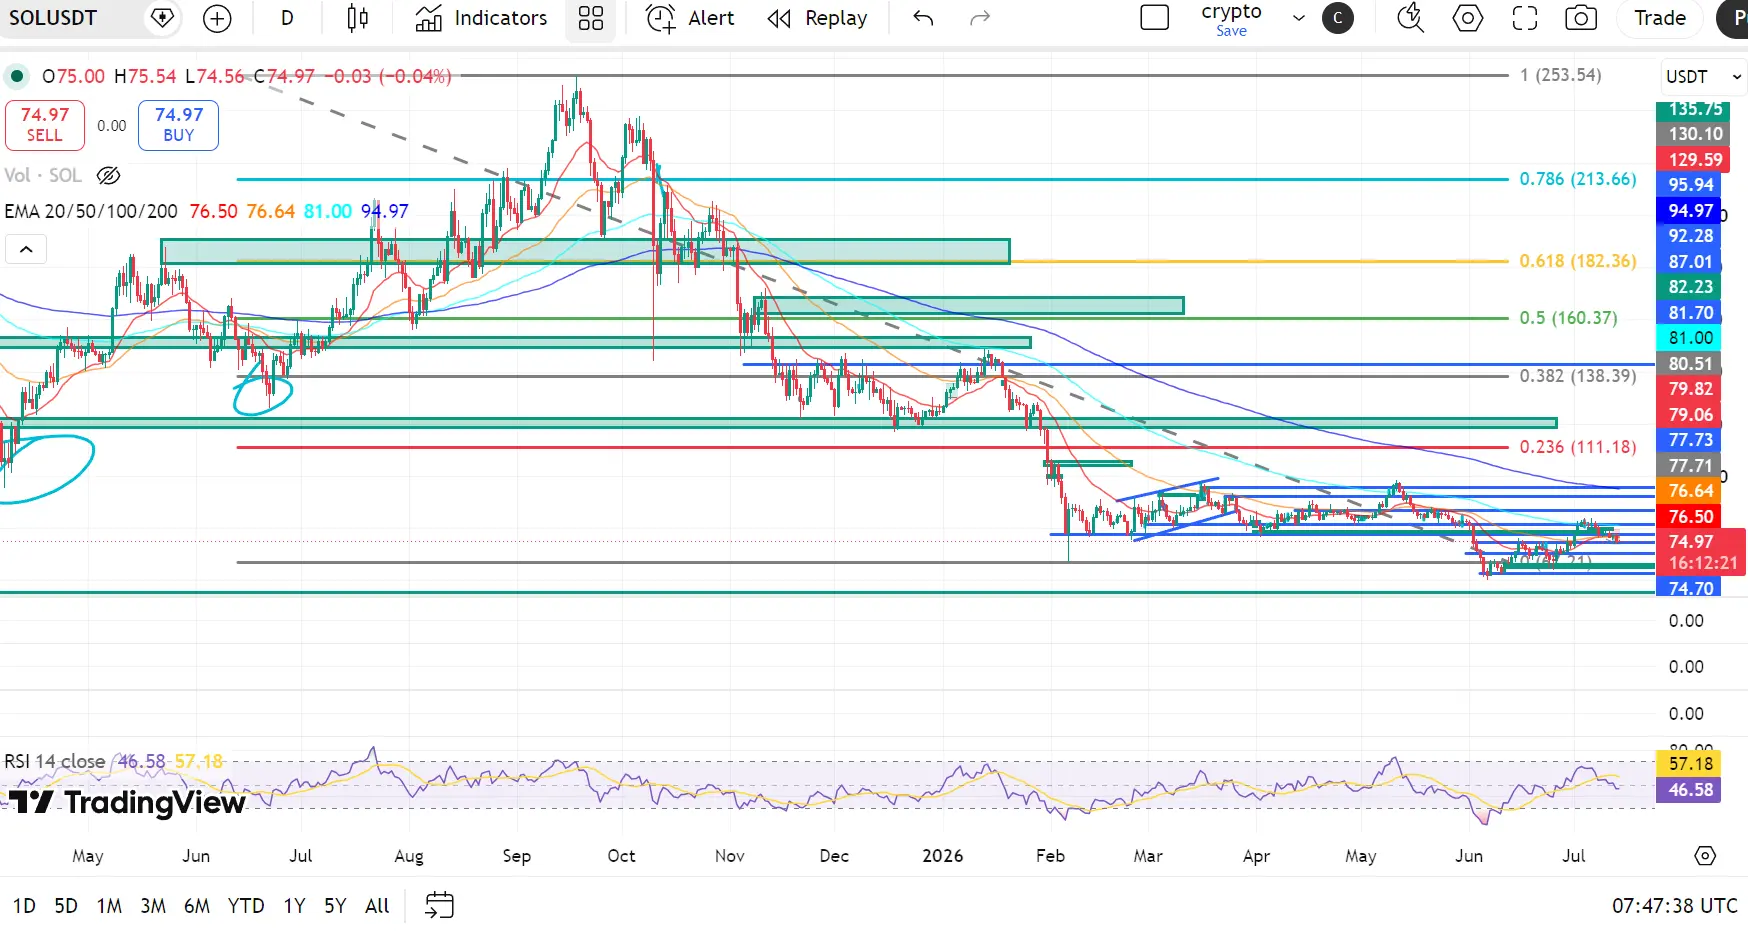Undo the last chart action

click(923, 18)
